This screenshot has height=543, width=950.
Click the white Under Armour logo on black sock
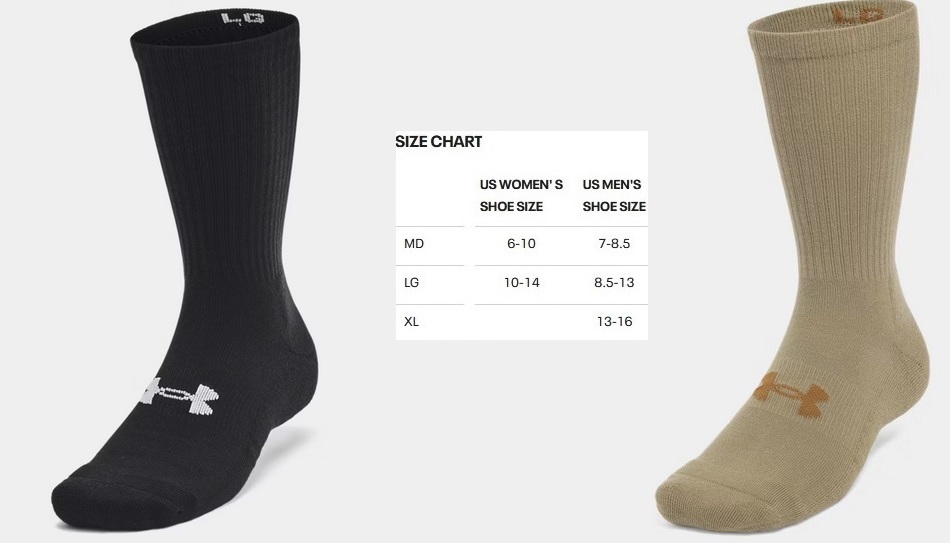[179, 396]
